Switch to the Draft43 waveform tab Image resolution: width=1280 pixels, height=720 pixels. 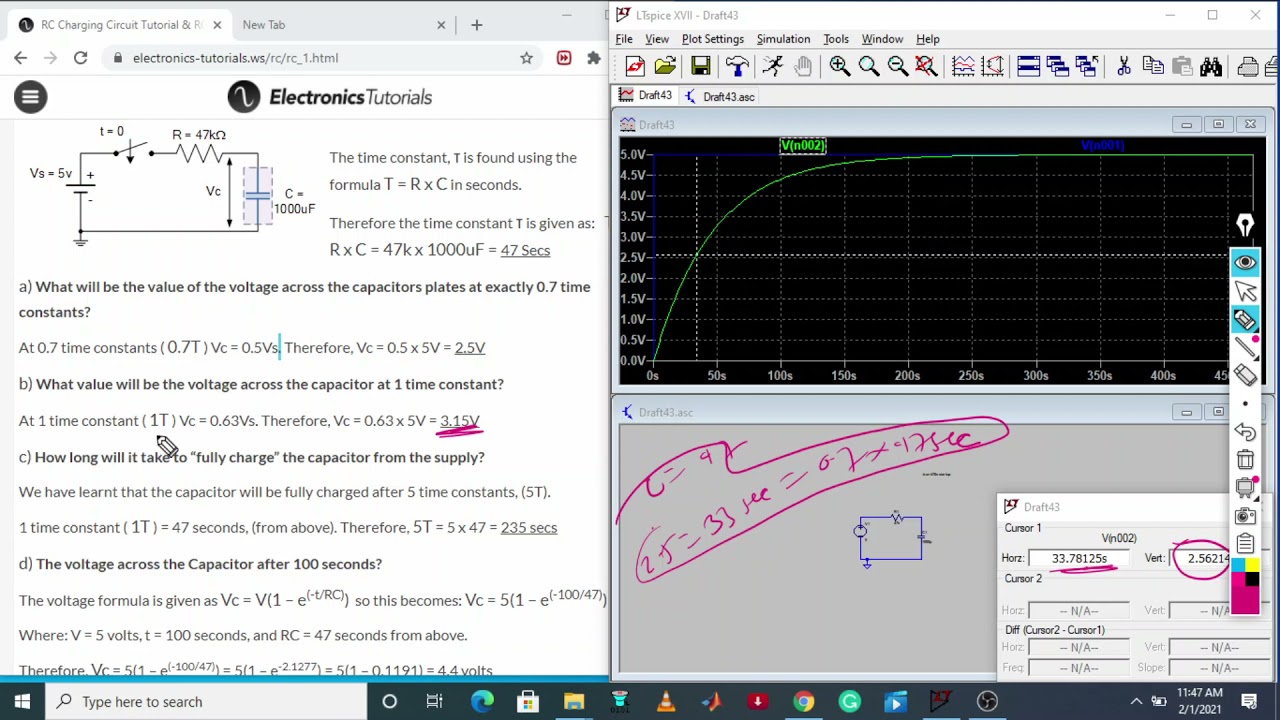click(646, 96)
